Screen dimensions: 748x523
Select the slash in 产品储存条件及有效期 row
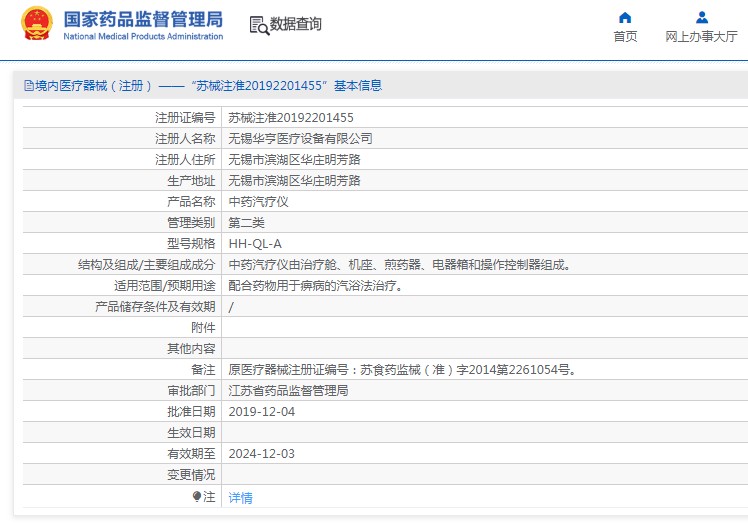pos(231,307)
